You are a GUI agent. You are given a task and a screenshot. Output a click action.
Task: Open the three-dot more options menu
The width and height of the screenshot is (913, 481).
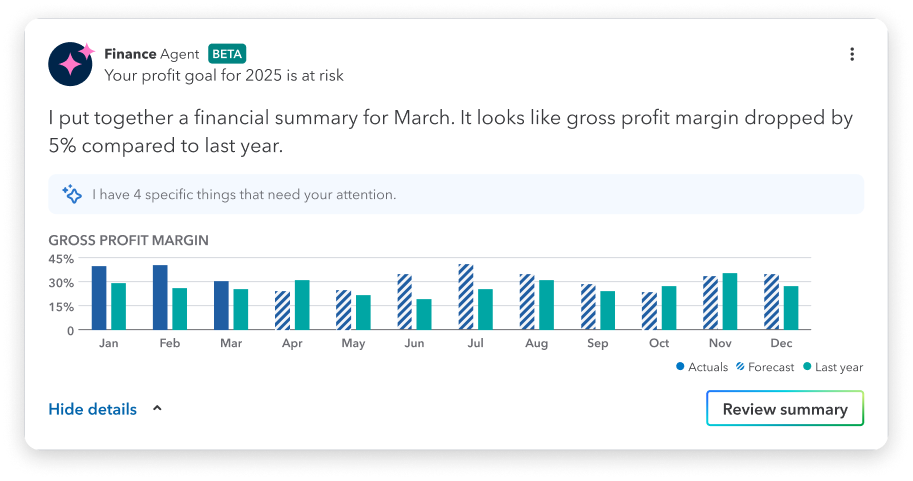(852, 54)
